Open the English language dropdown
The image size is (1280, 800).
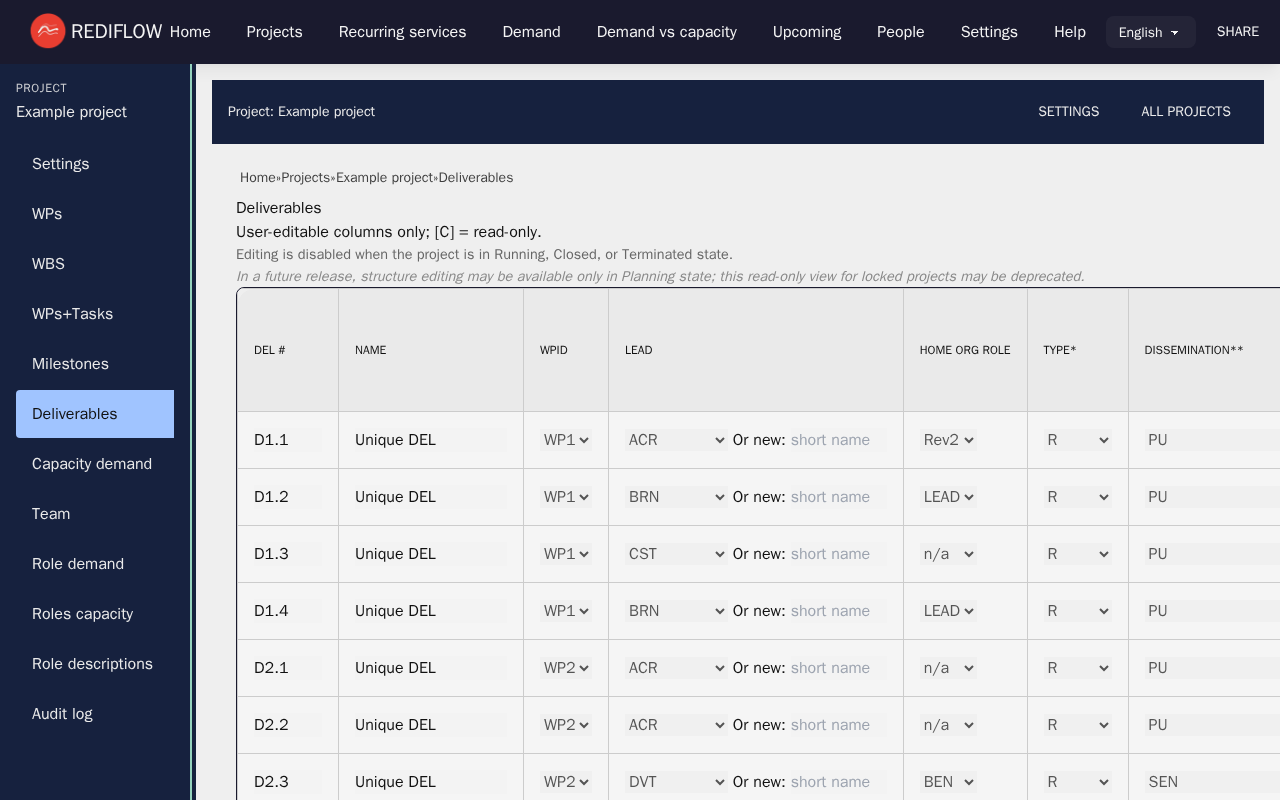pos(1150,32)
